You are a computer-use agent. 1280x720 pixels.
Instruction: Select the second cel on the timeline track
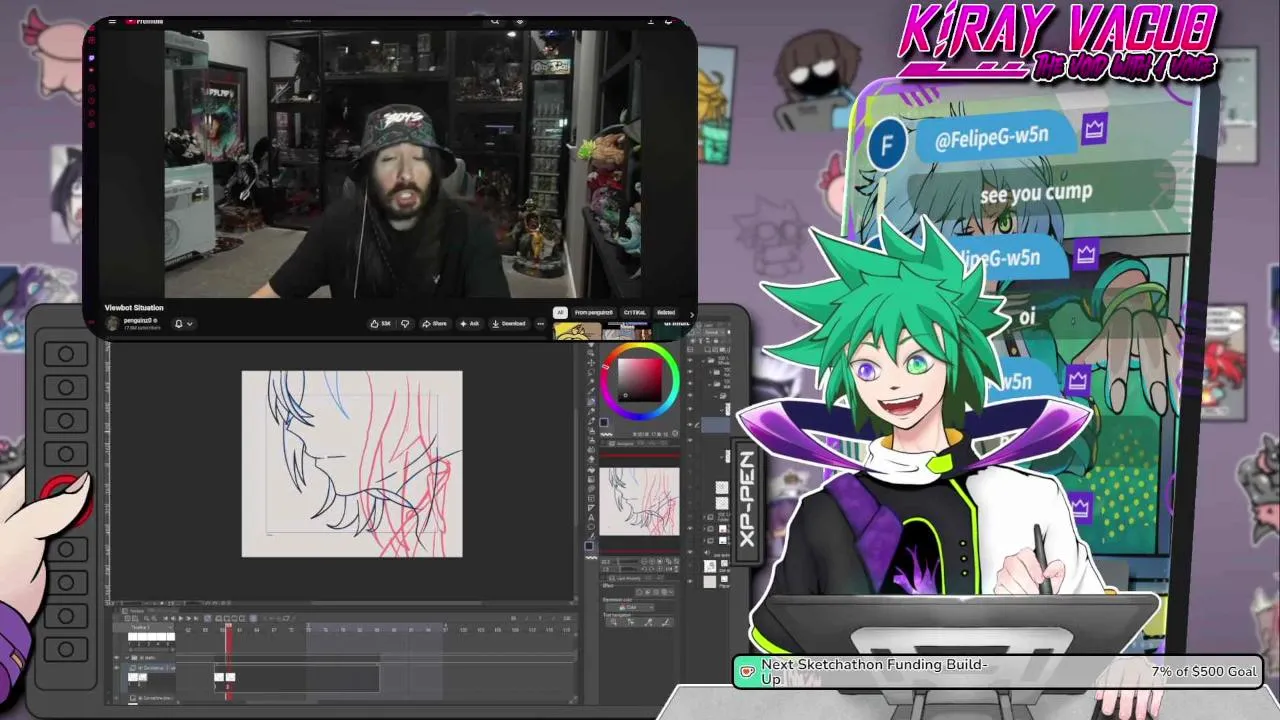(230, 677)
